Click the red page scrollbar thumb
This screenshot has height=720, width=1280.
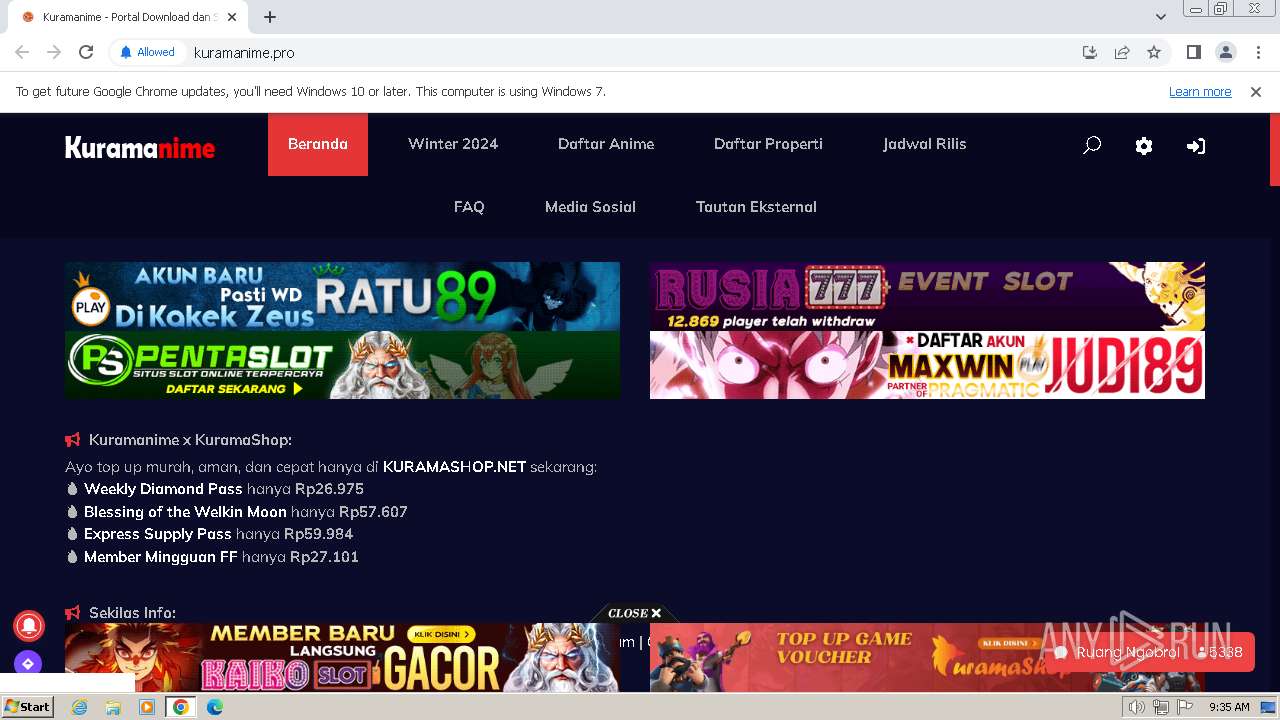(1274, 149)
